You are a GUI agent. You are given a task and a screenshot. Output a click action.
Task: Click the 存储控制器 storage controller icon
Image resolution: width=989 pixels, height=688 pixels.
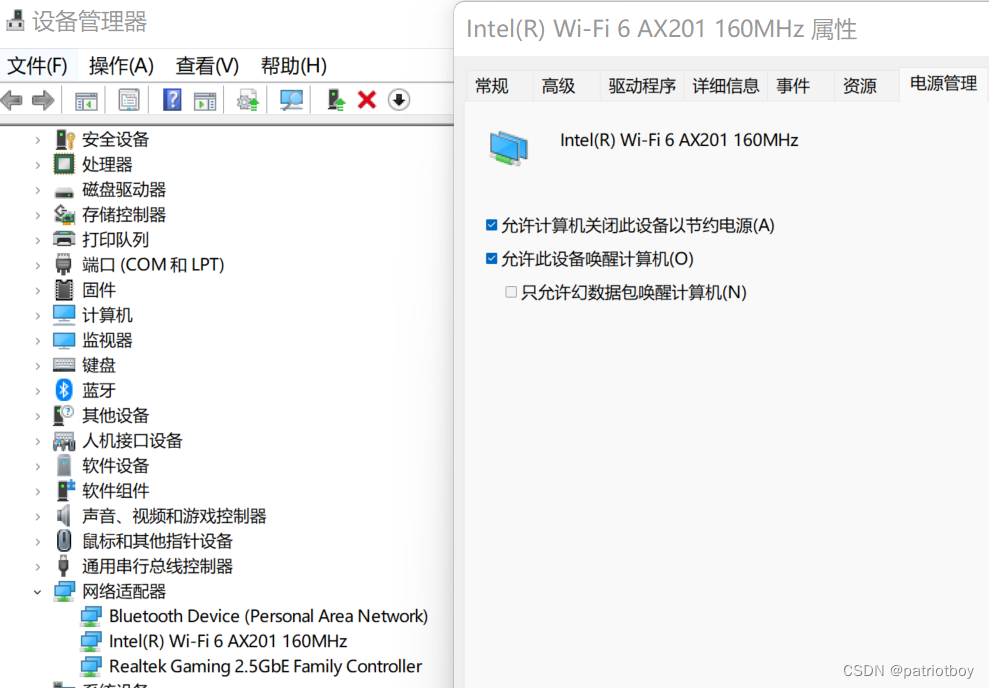[x=64, y=214]
